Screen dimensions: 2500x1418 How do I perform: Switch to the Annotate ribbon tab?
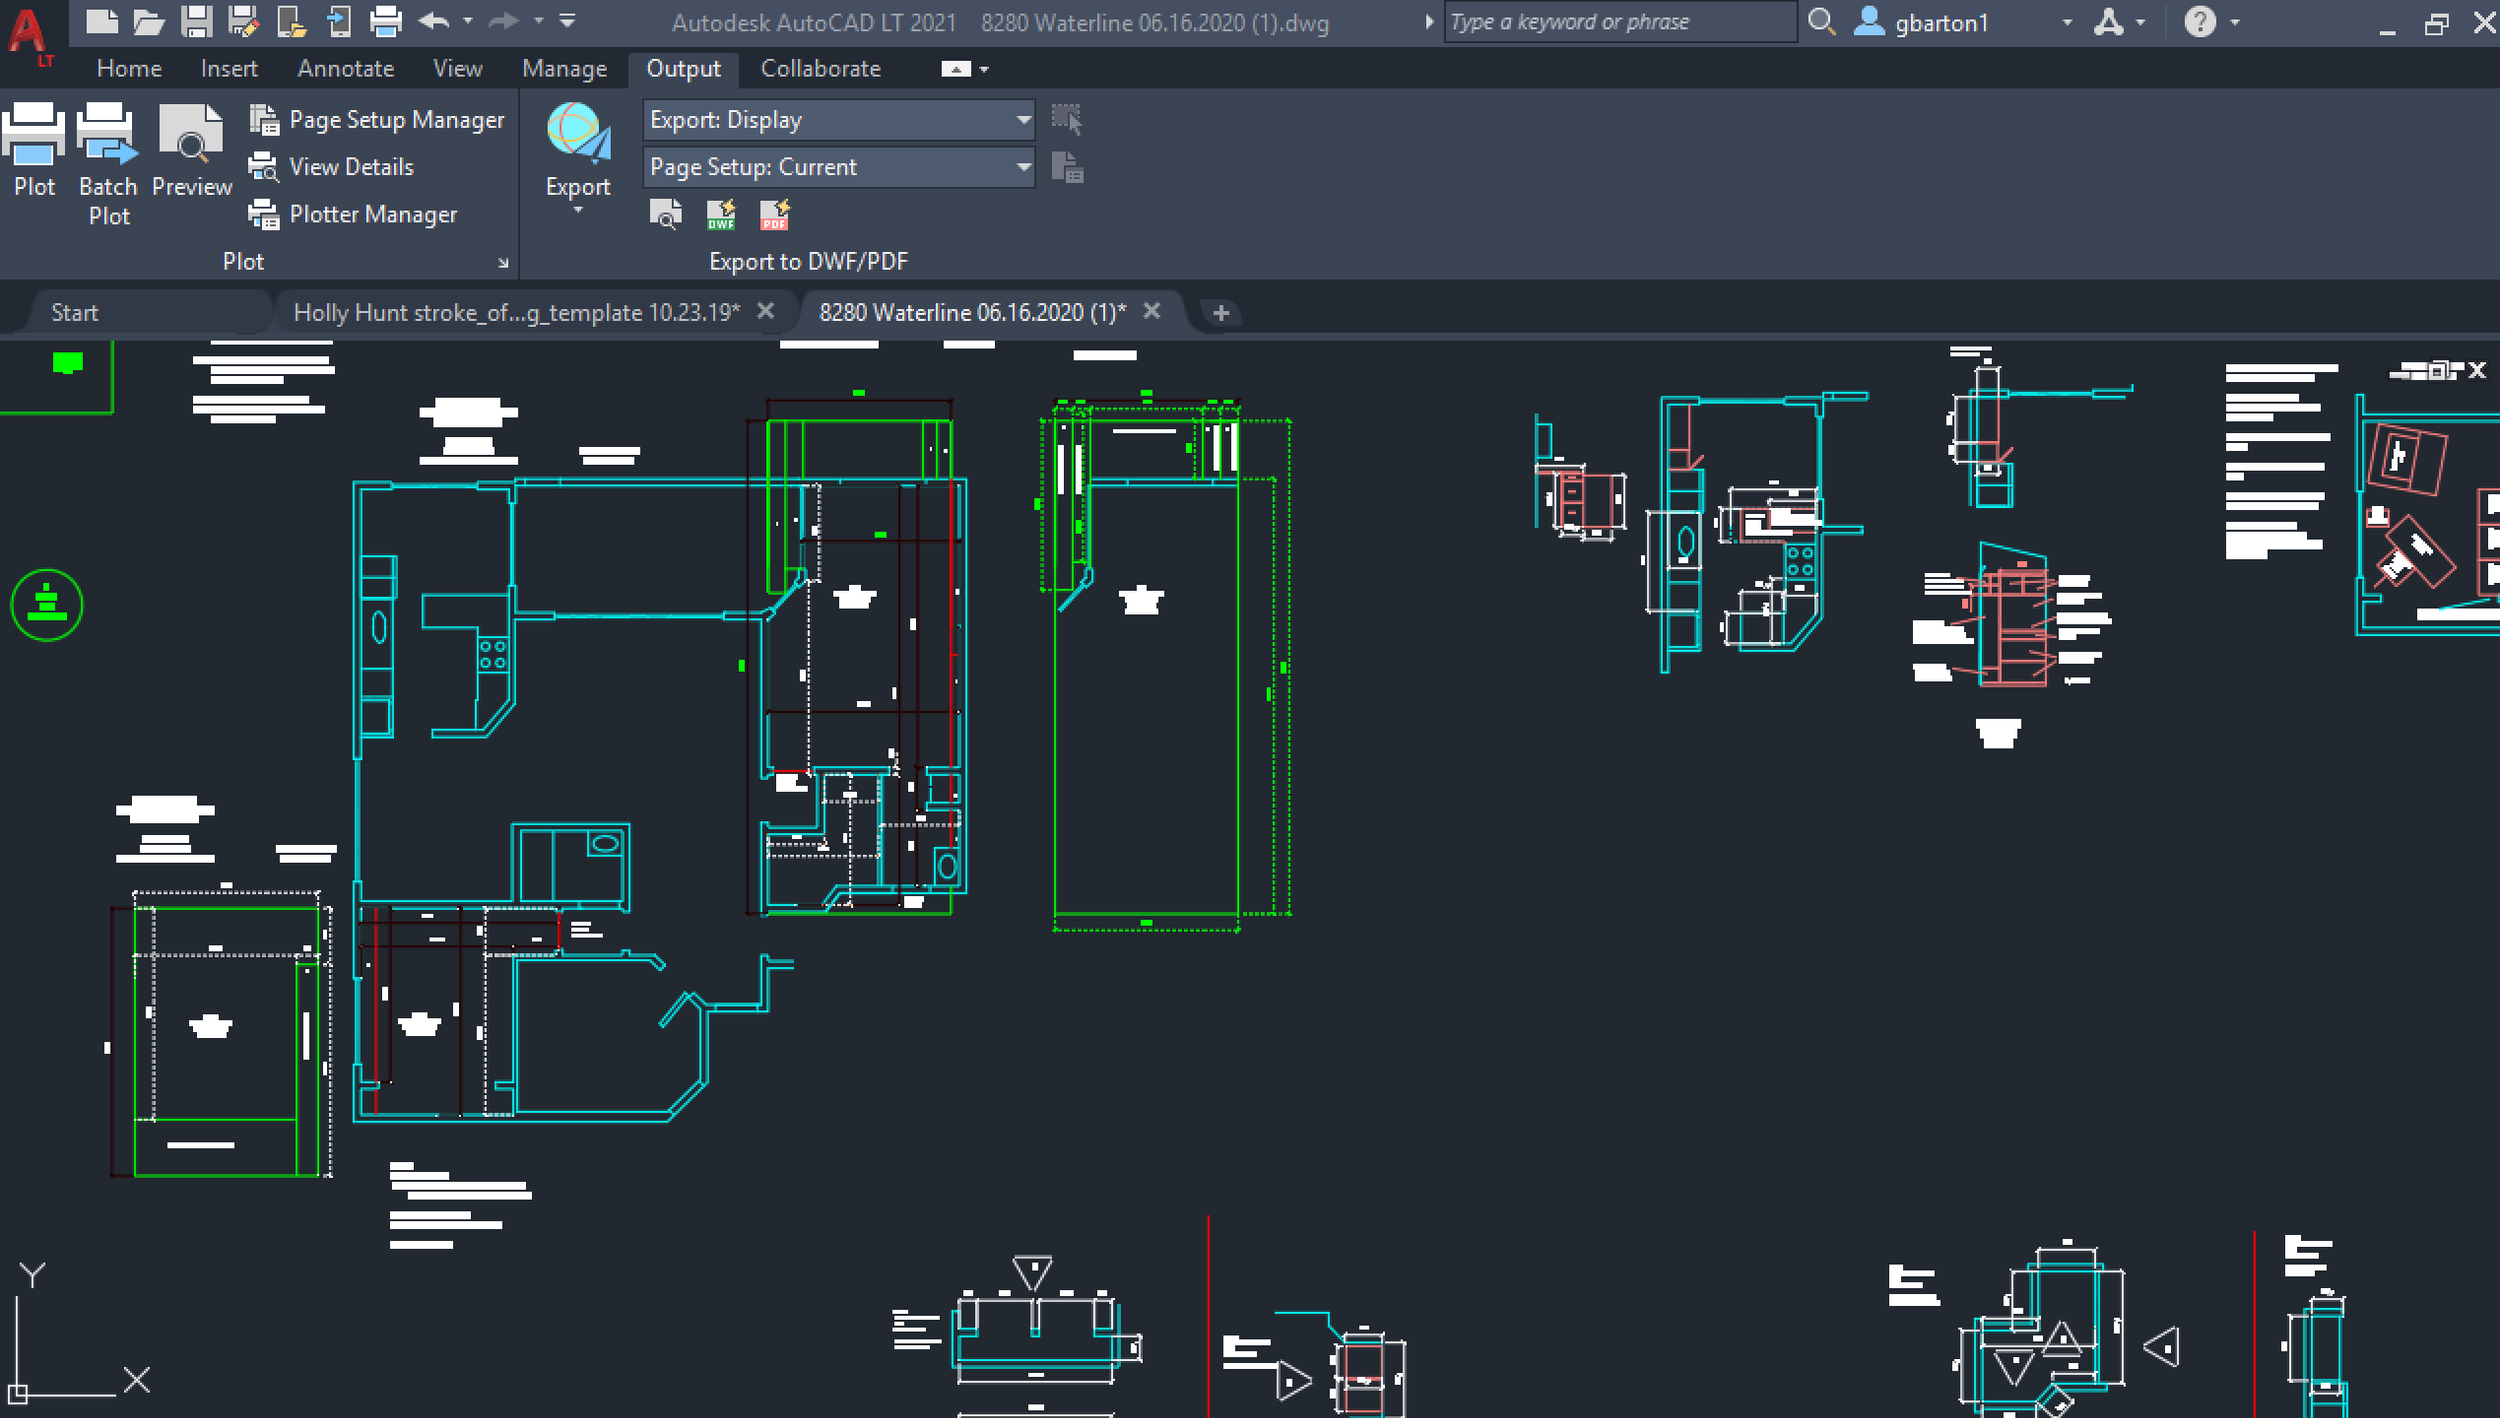coord(346,69)
